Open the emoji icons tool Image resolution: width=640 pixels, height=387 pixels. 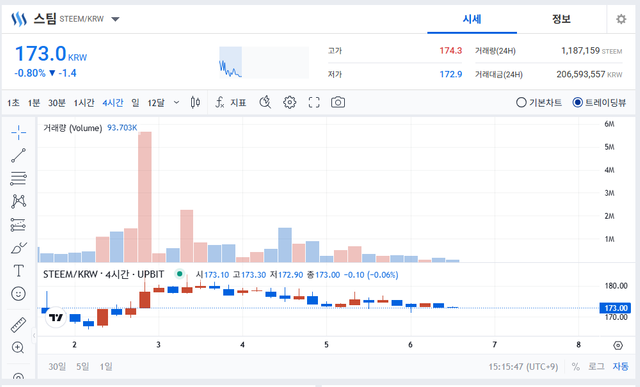coord(18,294)
